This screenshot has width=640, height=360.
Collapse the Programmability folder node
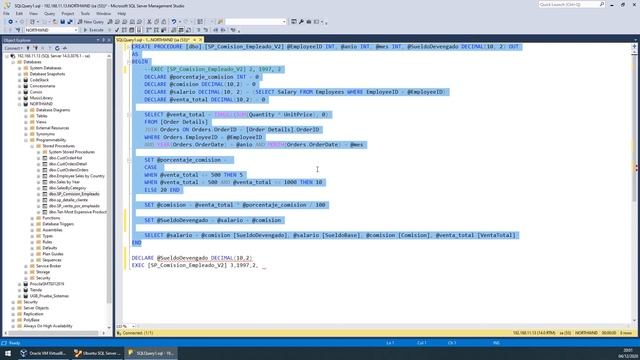pyautogui.click(x=26, y=140)
